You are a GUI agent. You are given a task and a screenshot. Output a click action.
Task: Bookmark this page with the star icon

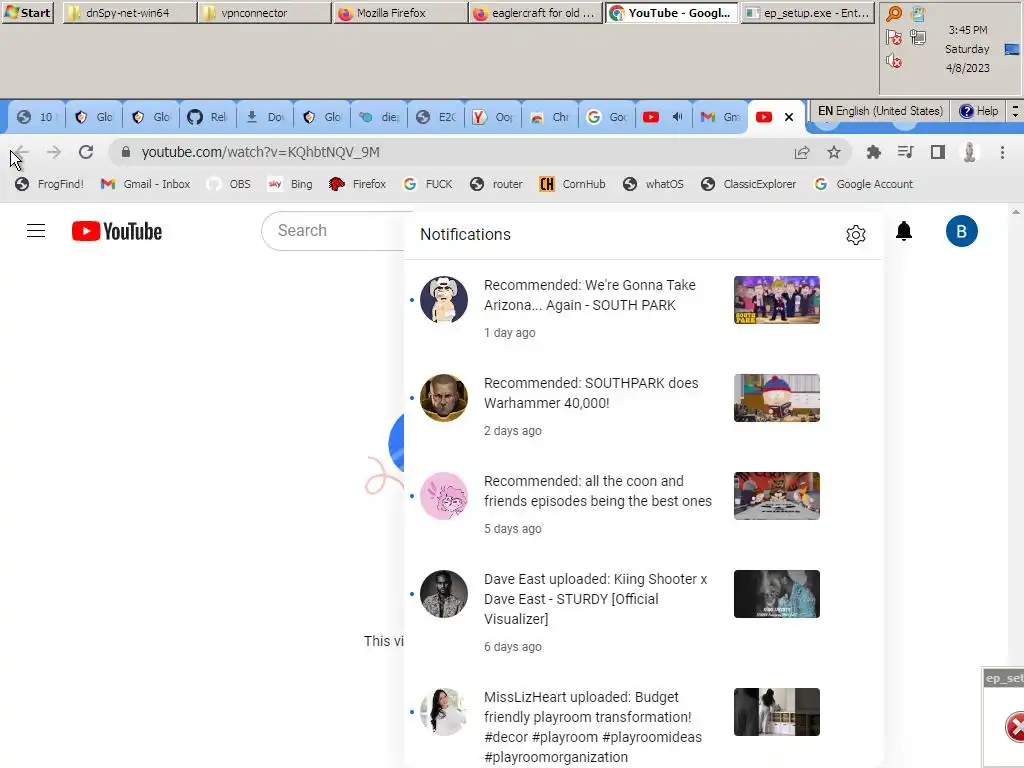834,152
